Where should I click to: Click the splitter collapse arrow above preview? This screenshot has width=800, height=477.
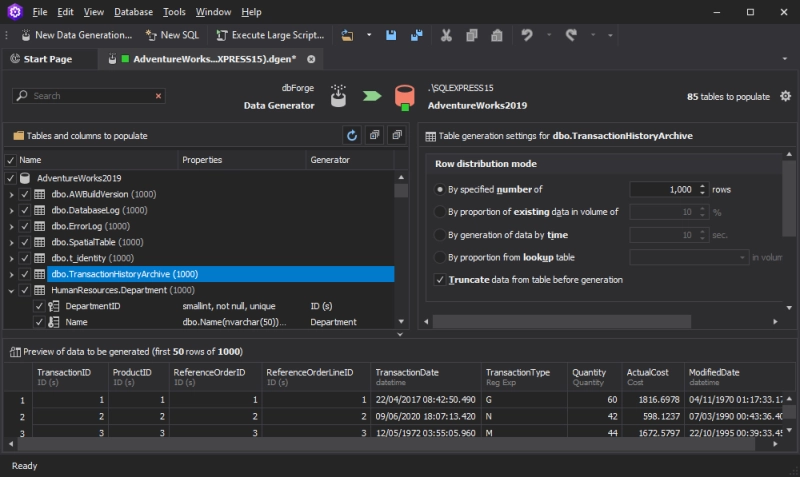coord(400,335)
